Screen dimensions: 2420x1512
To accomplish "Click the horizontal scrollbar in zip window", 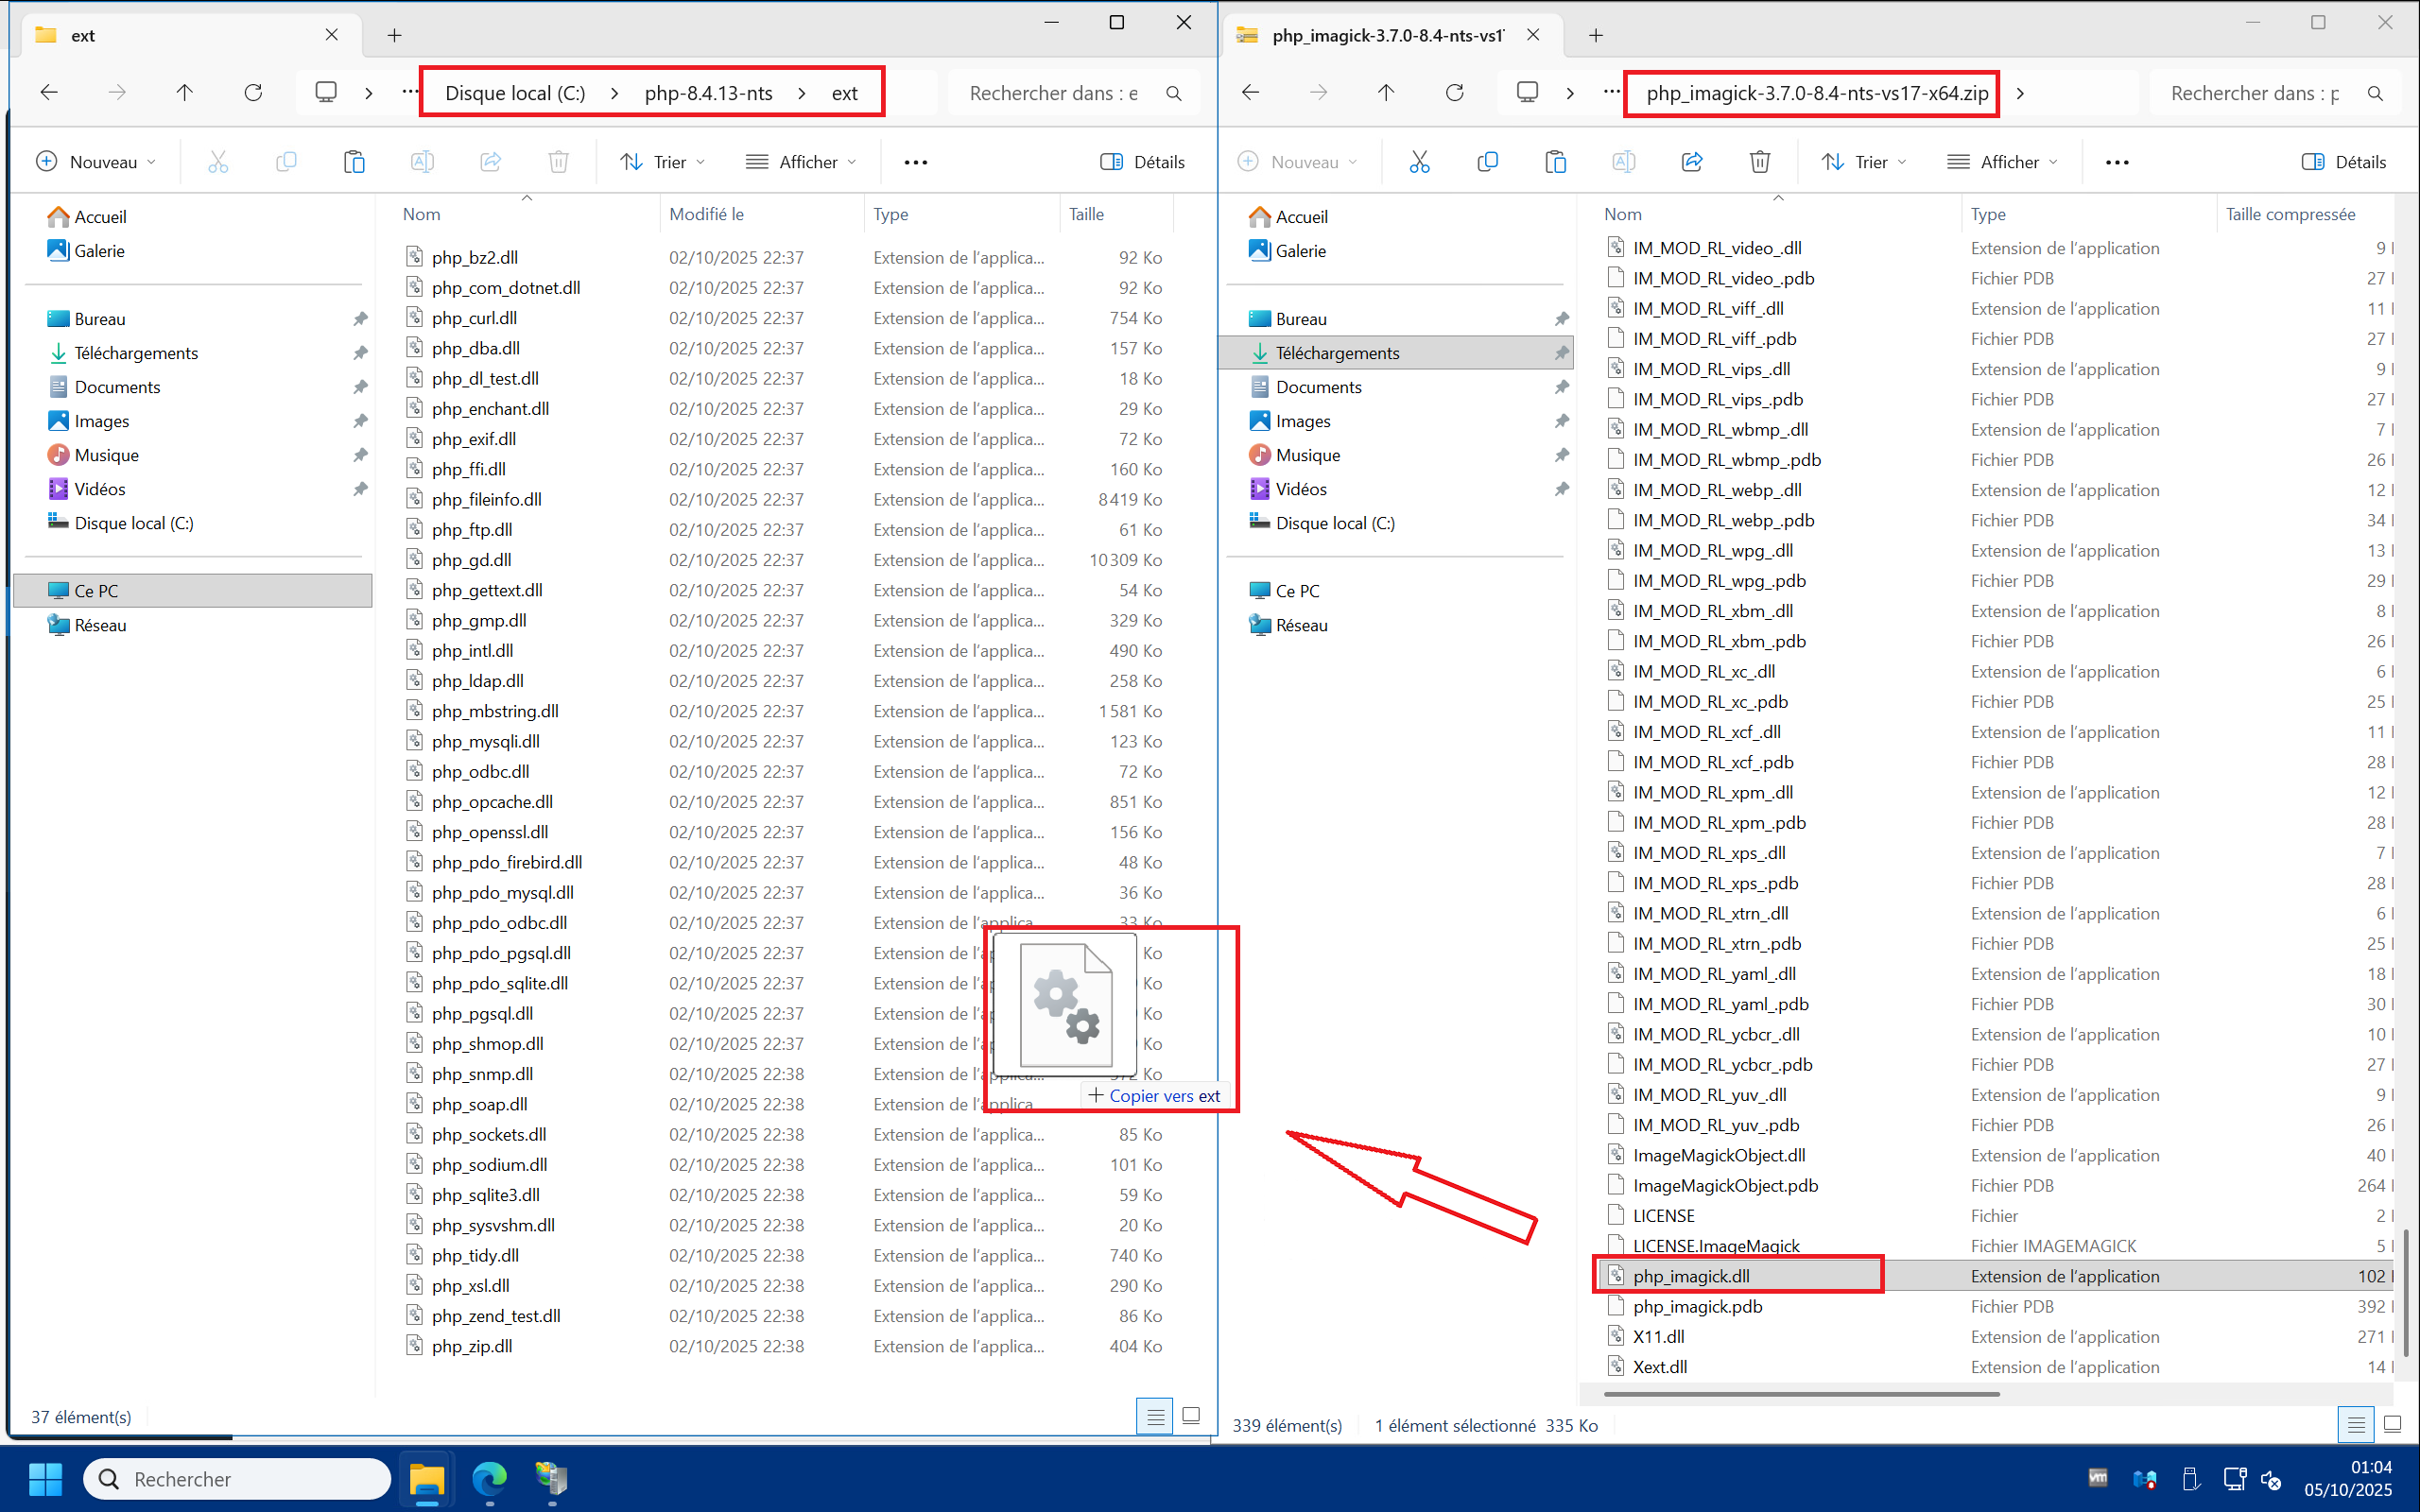I will (1800, 1394).
